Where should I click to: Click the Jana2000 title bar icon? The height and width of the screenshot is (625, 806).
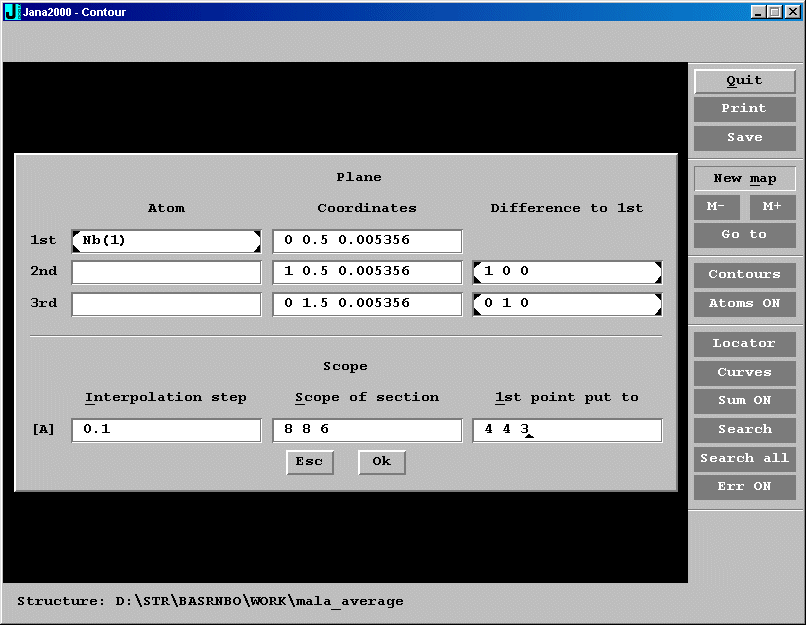point(13,12)
